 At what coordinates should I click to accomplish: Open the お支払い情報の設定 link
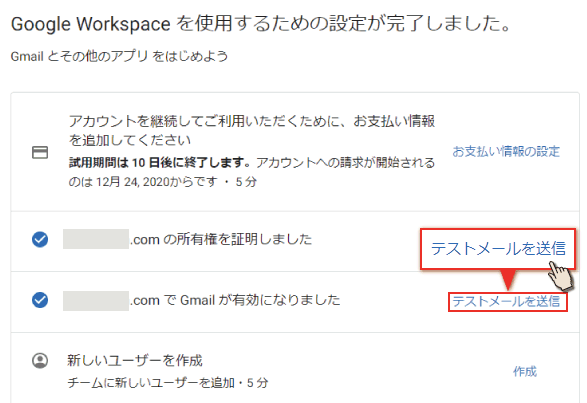(x=506, y=152)
